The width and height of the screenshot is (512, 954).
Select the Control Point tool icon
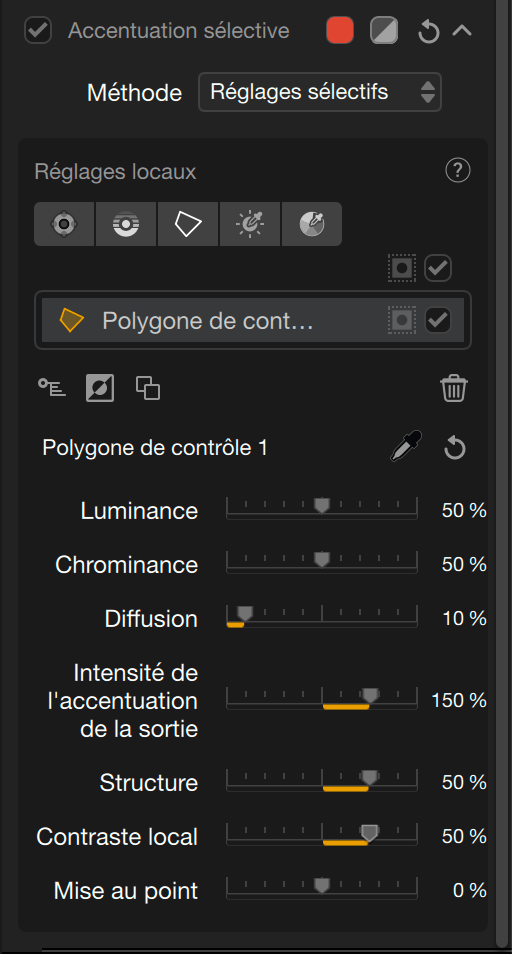(64, 224)
